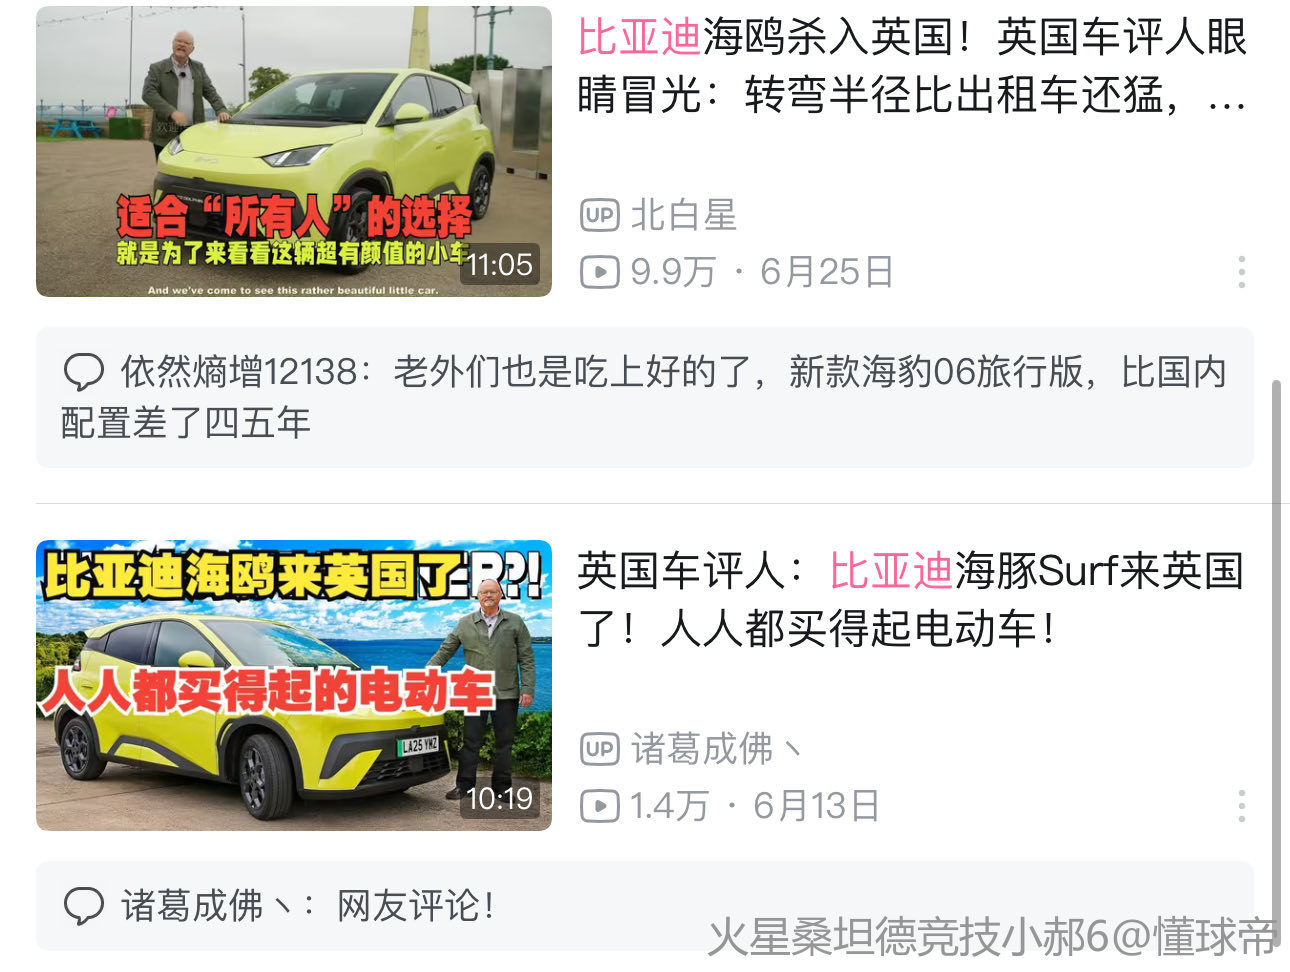Open the three-dot menu for 诸葛成佛's video
The height and width of the screenshot is (972, 1290).
1241,805
